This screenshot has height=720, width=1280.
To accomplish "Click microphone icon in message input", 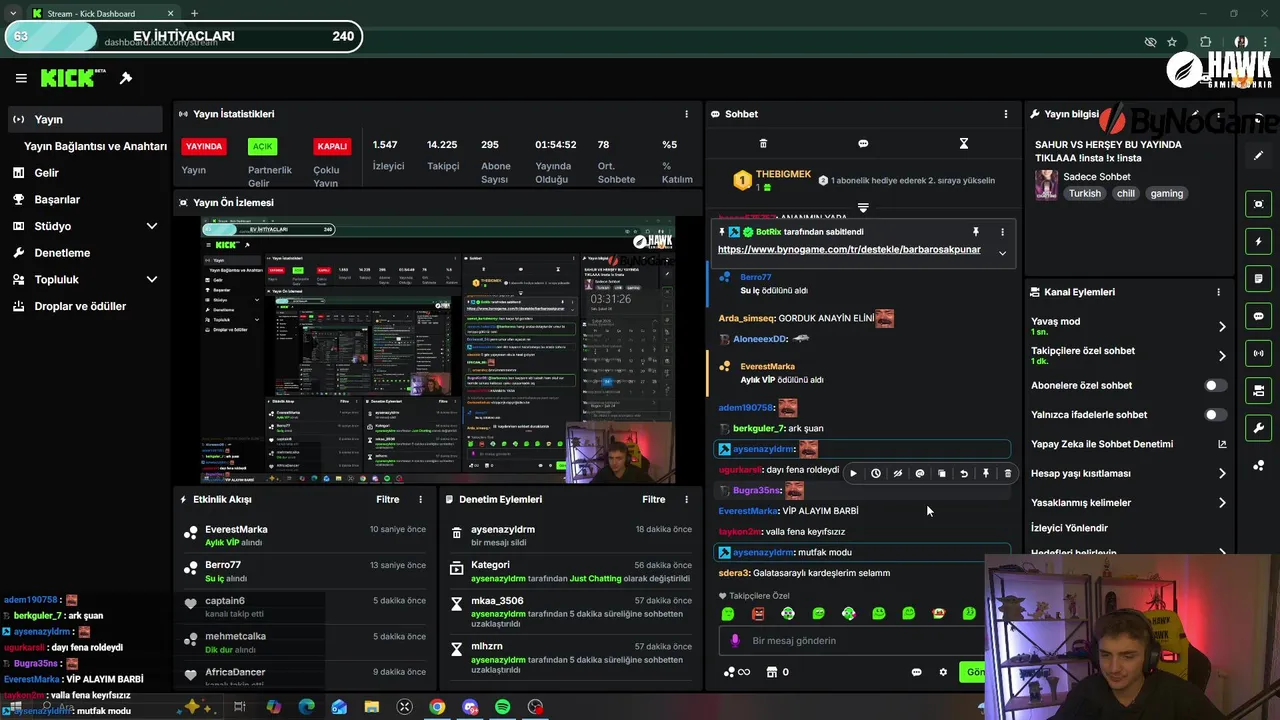I will tap(735, 640).
